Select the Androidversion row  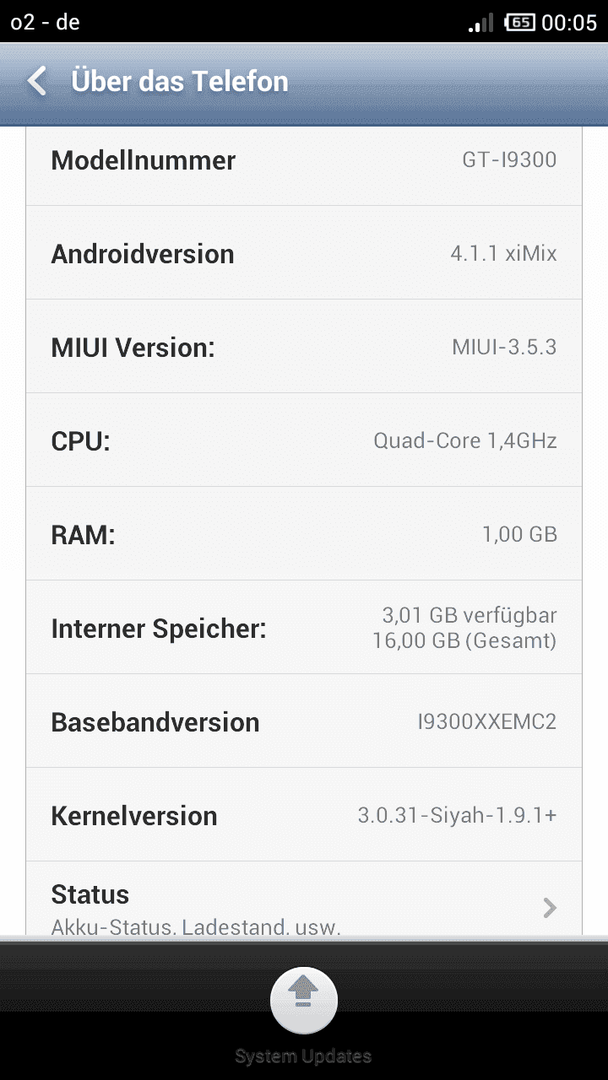pos(304,253)
